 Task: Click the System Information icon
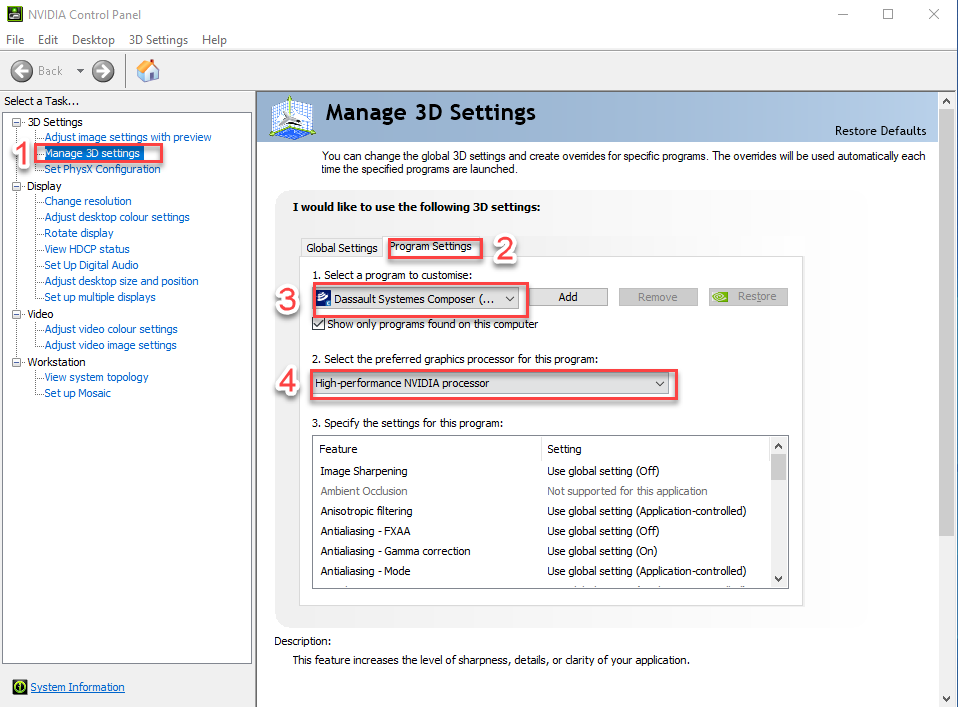20,687
